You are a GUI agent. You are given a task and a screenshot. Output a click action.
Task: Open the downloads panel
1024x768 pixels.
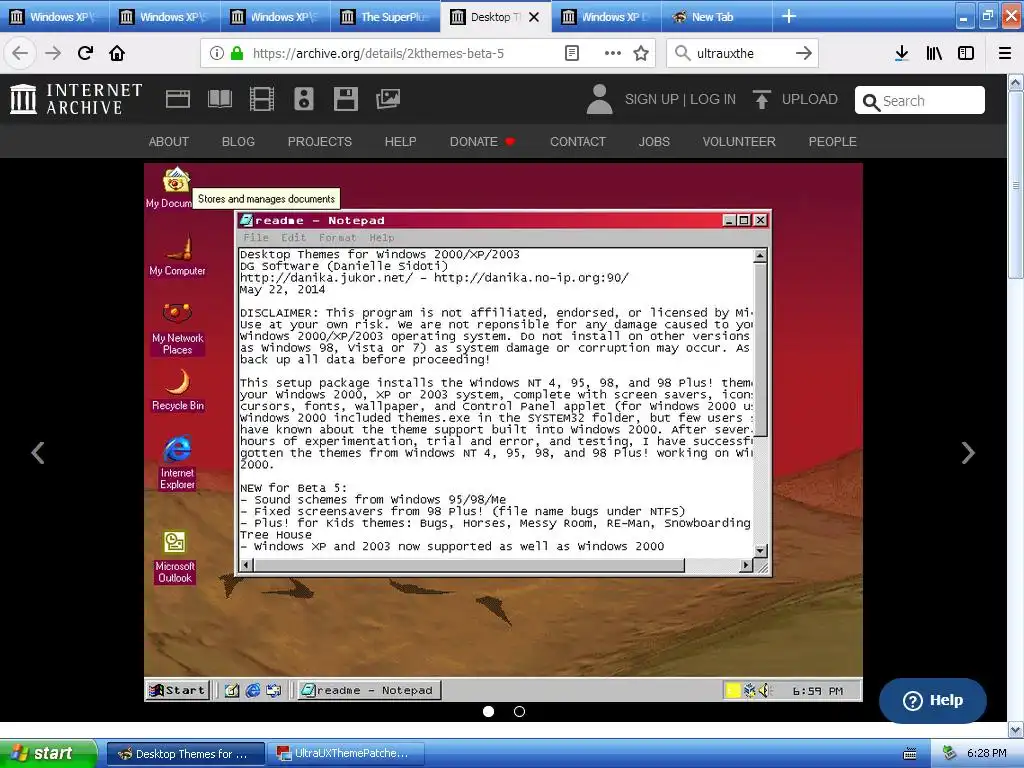tap(902, 53)
